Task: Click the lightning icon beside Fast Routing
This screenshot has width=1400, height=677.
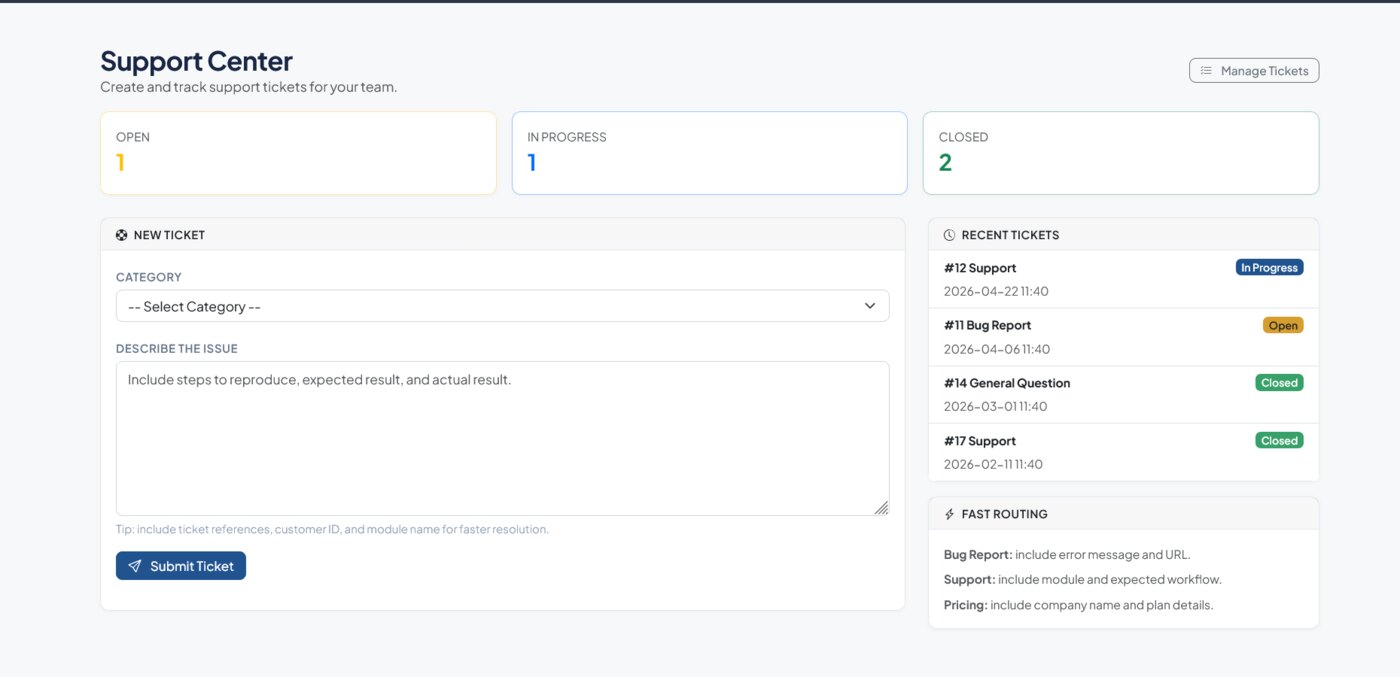Action: pyautogui.click(x=948, y=513)
